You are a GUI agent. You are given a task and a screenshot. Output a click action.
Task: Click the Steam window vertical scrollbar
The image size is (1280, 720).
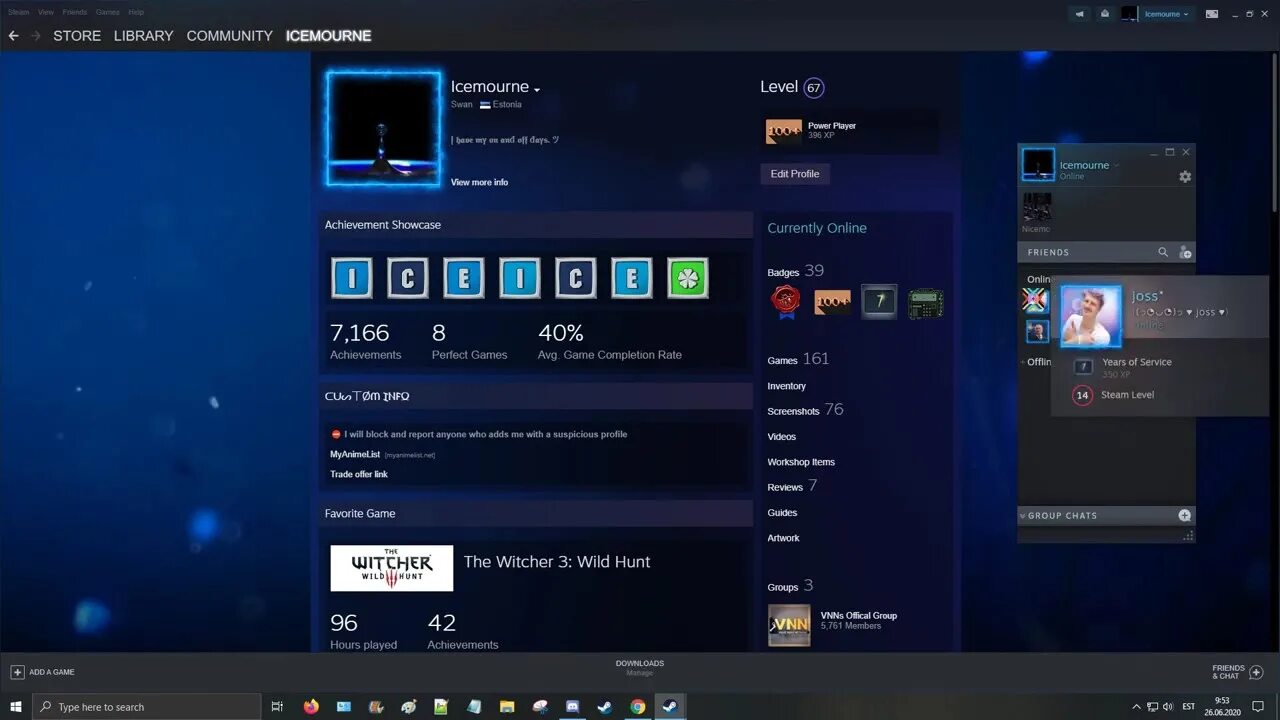point(1274,130)
